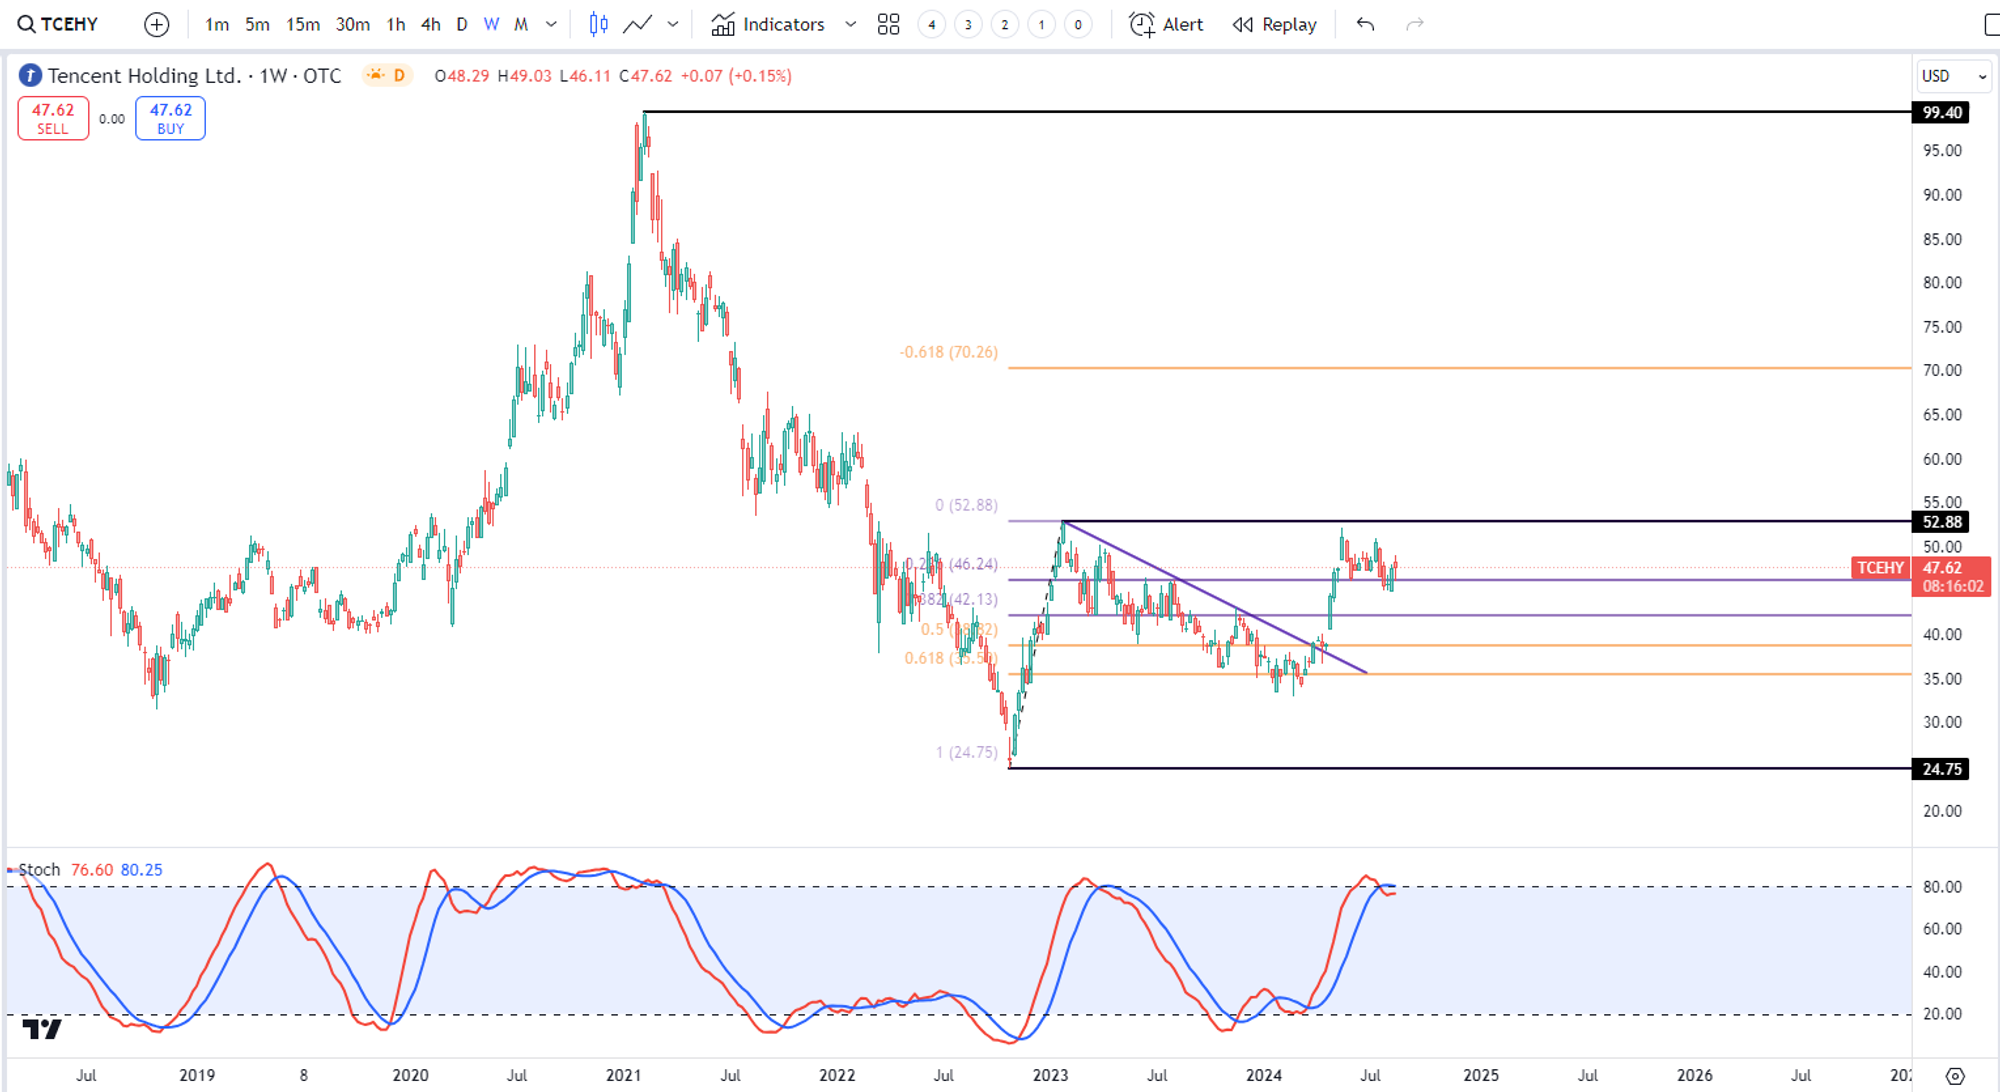Switch to the daily D timeframe
Viewport: 2000px width, 1092px height.
[x=461, y=24]
